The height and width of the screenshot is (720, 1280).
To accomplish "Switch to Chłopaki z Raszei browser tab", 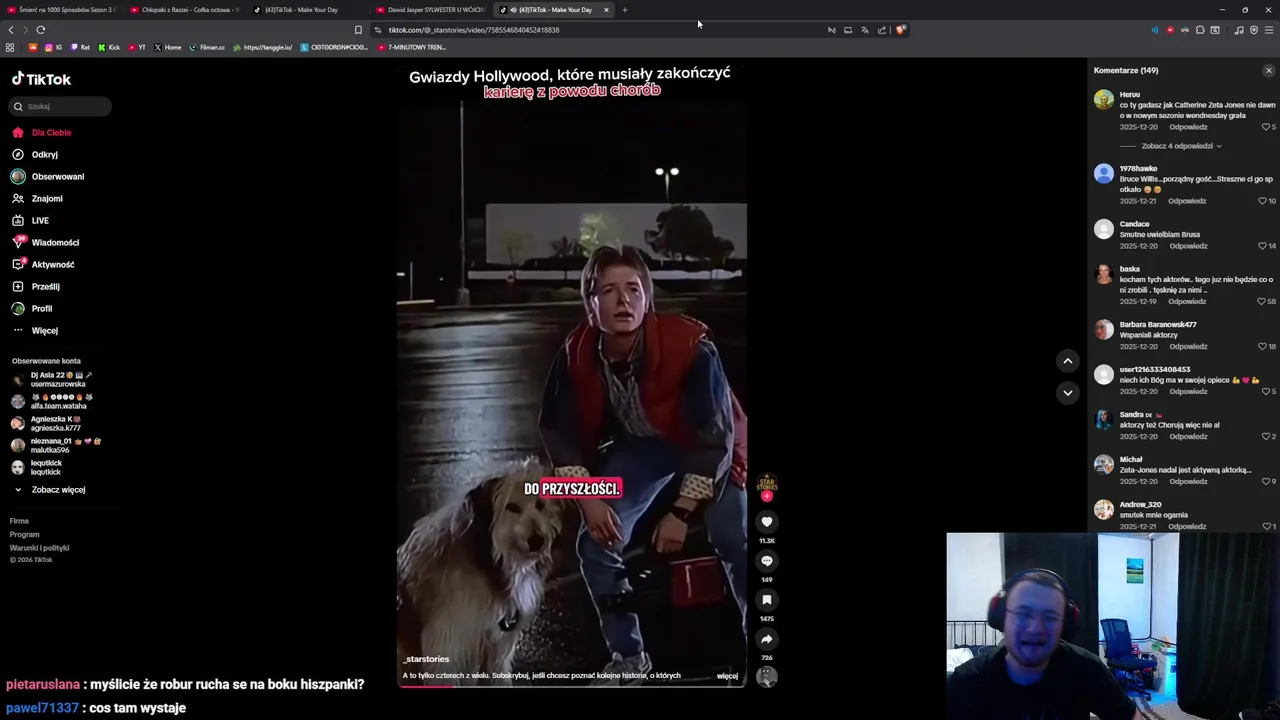I will click(185, 10).
